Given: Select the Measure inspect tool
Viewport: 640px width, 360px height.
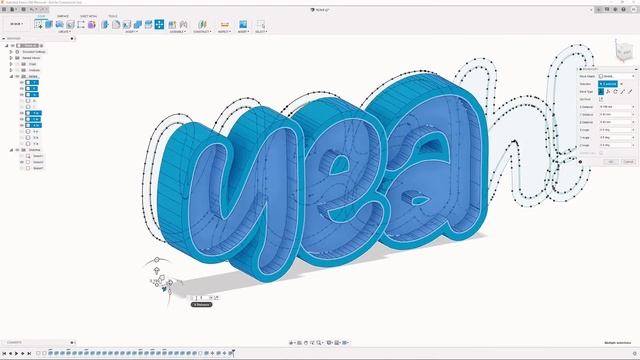Looking at the screenshot, I should (x=224, y=24).
